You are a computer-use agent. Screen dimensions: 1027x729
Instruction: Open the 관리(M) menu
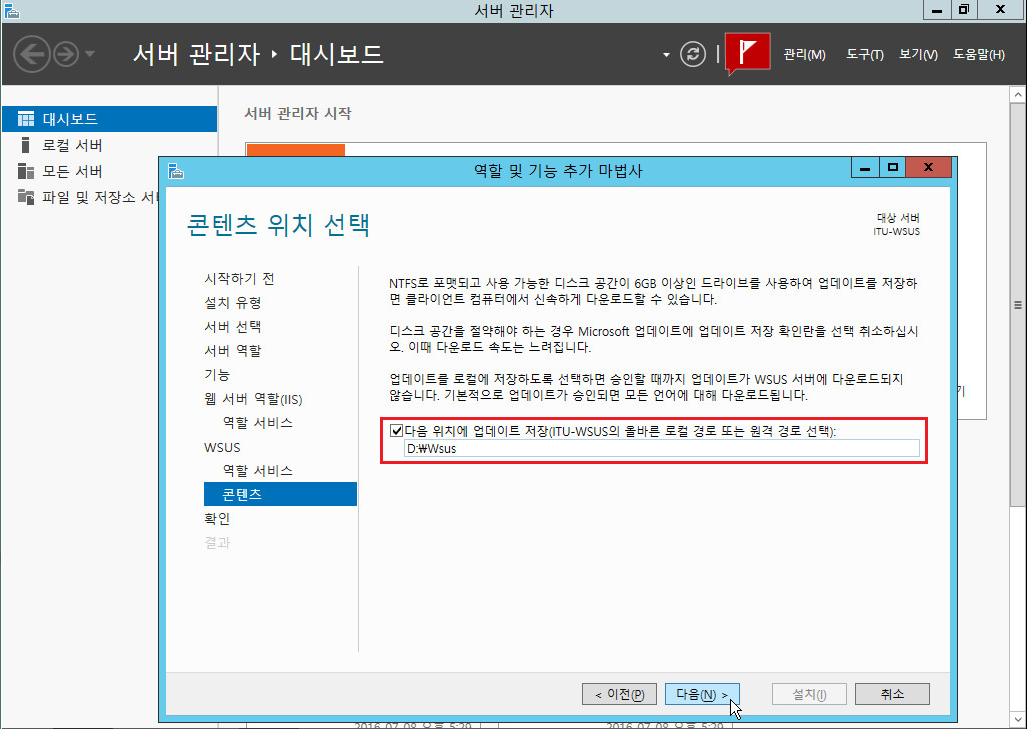point(804,54)
